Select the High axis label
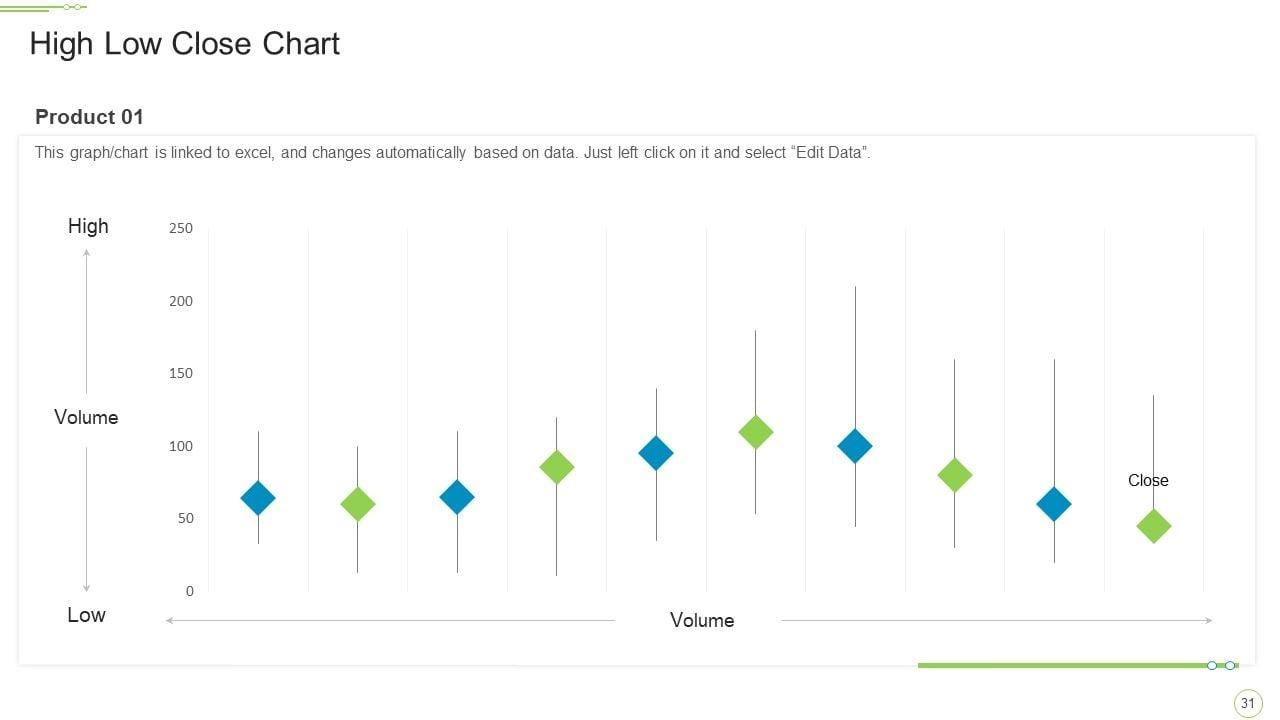This screenshot has height=720, width=1280. [88, 226]
